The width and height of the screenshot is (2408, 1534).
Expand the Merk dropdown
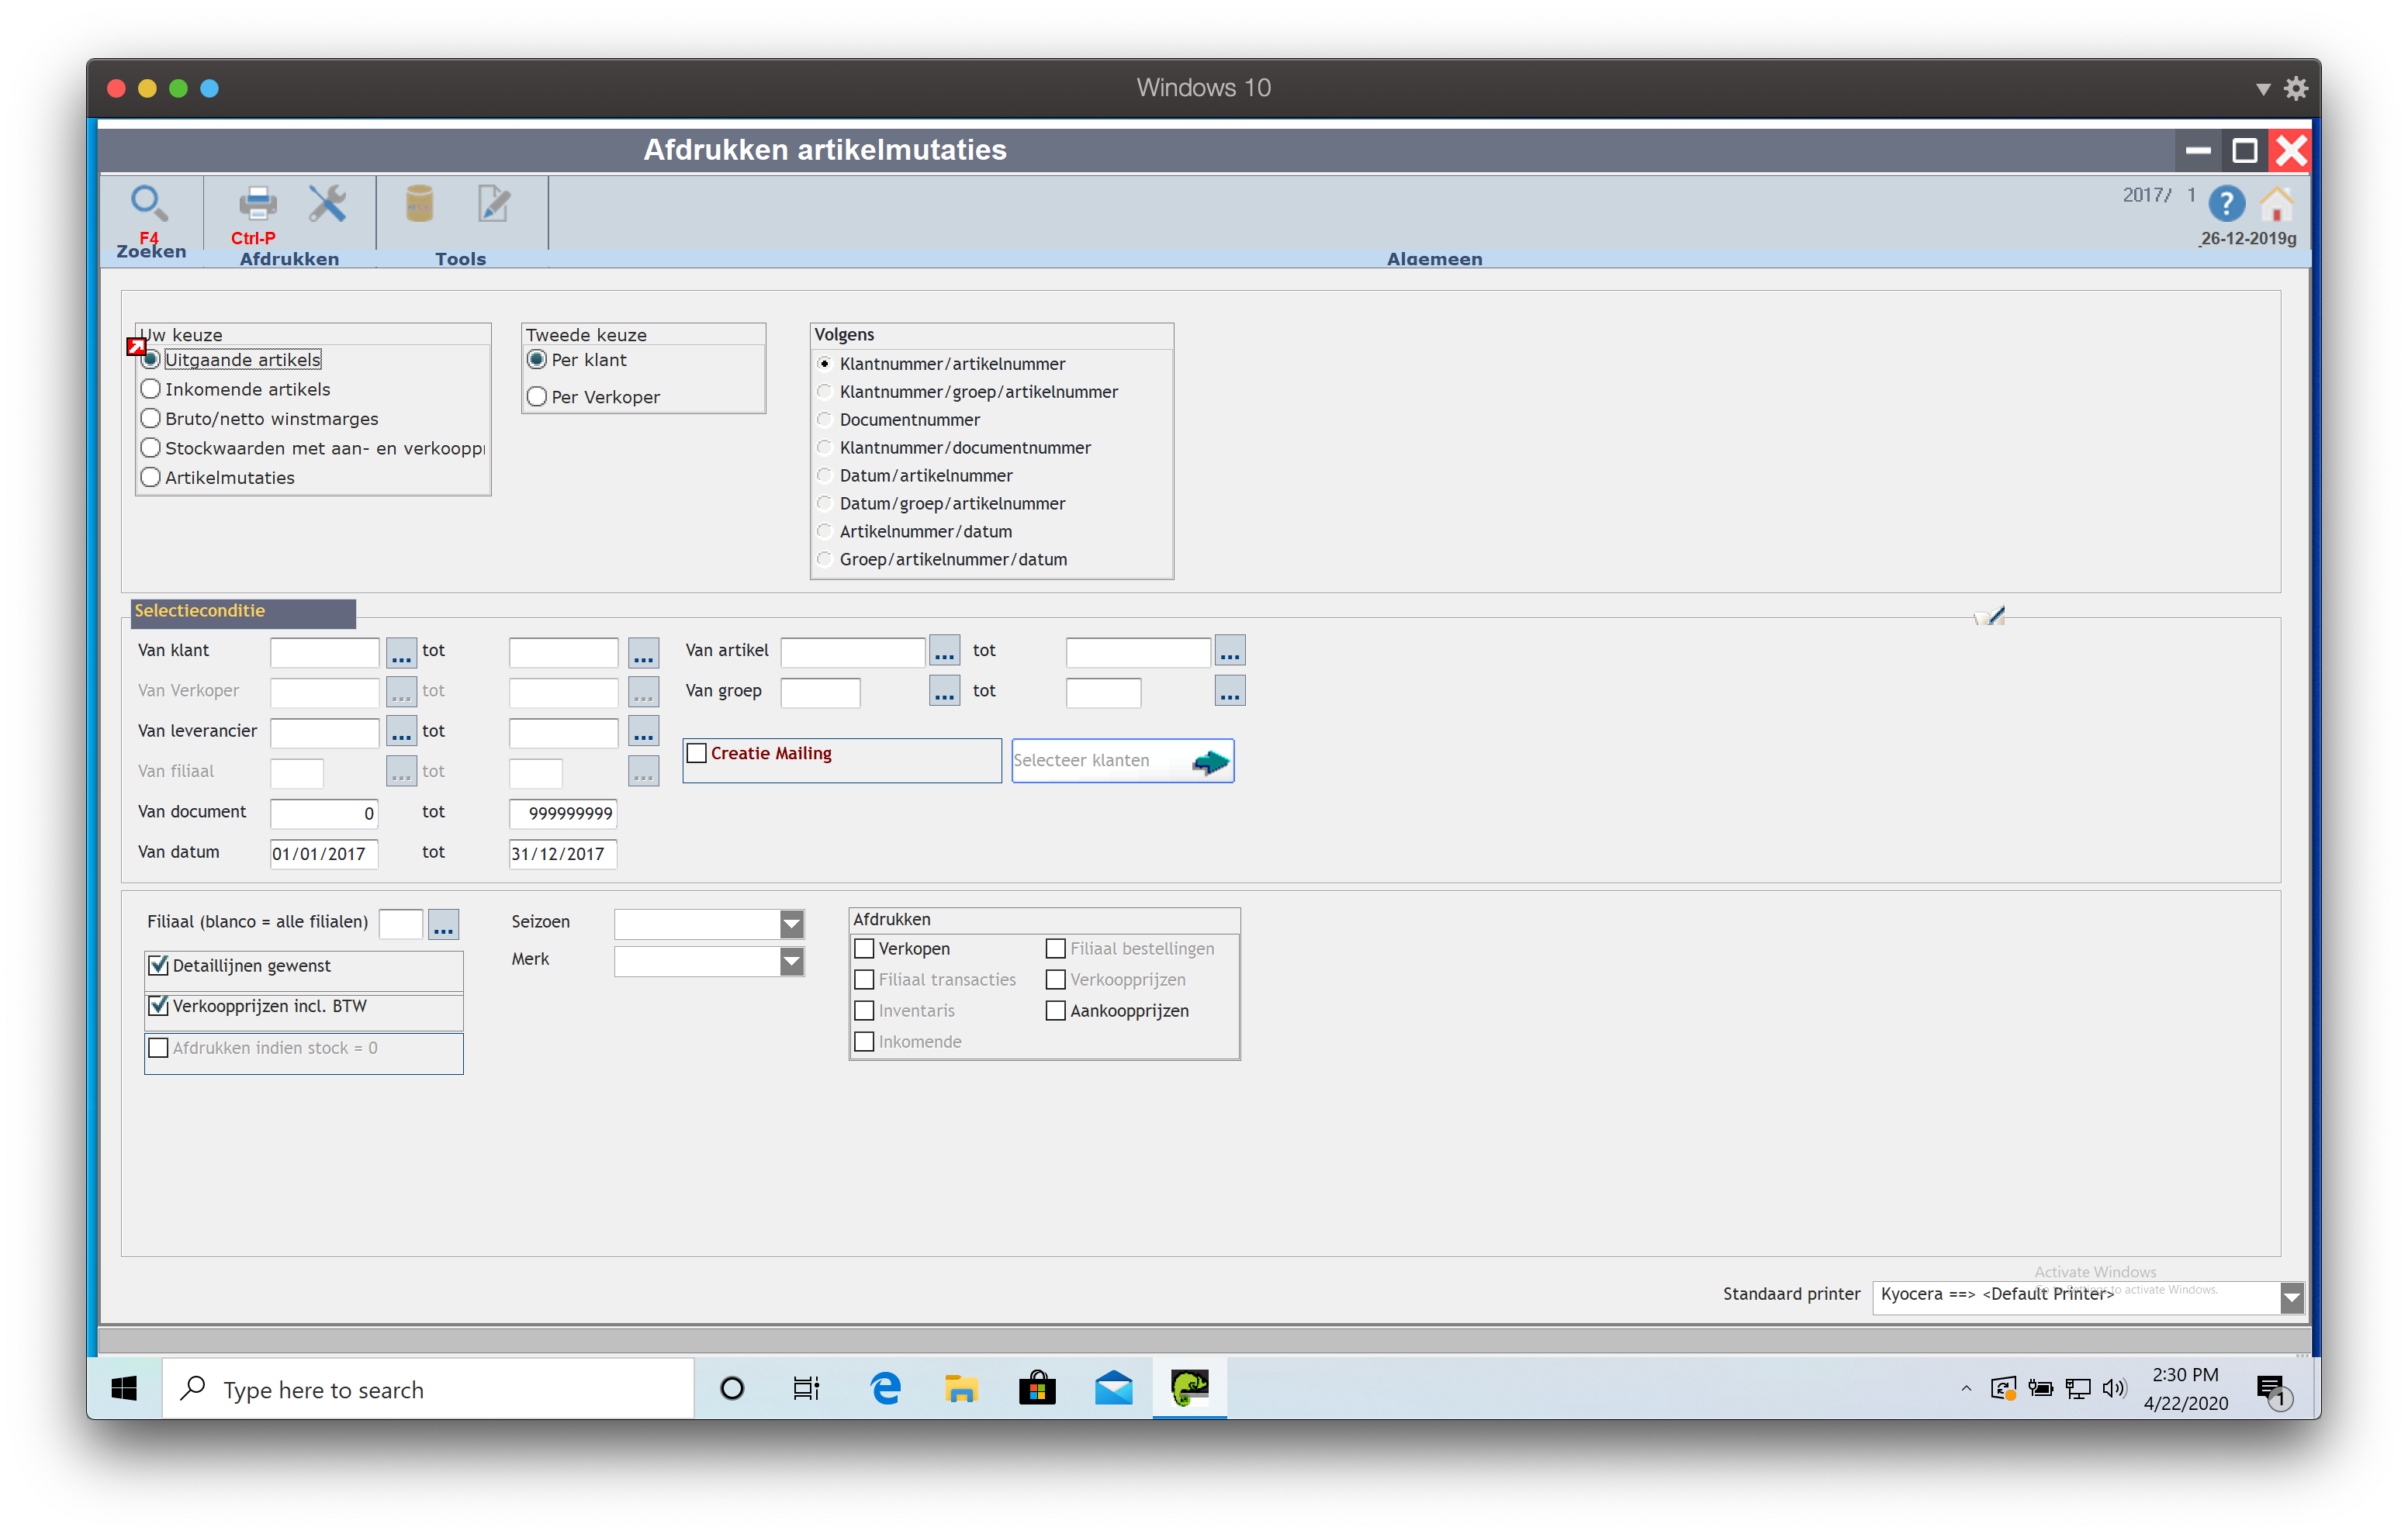pos(791,962)
